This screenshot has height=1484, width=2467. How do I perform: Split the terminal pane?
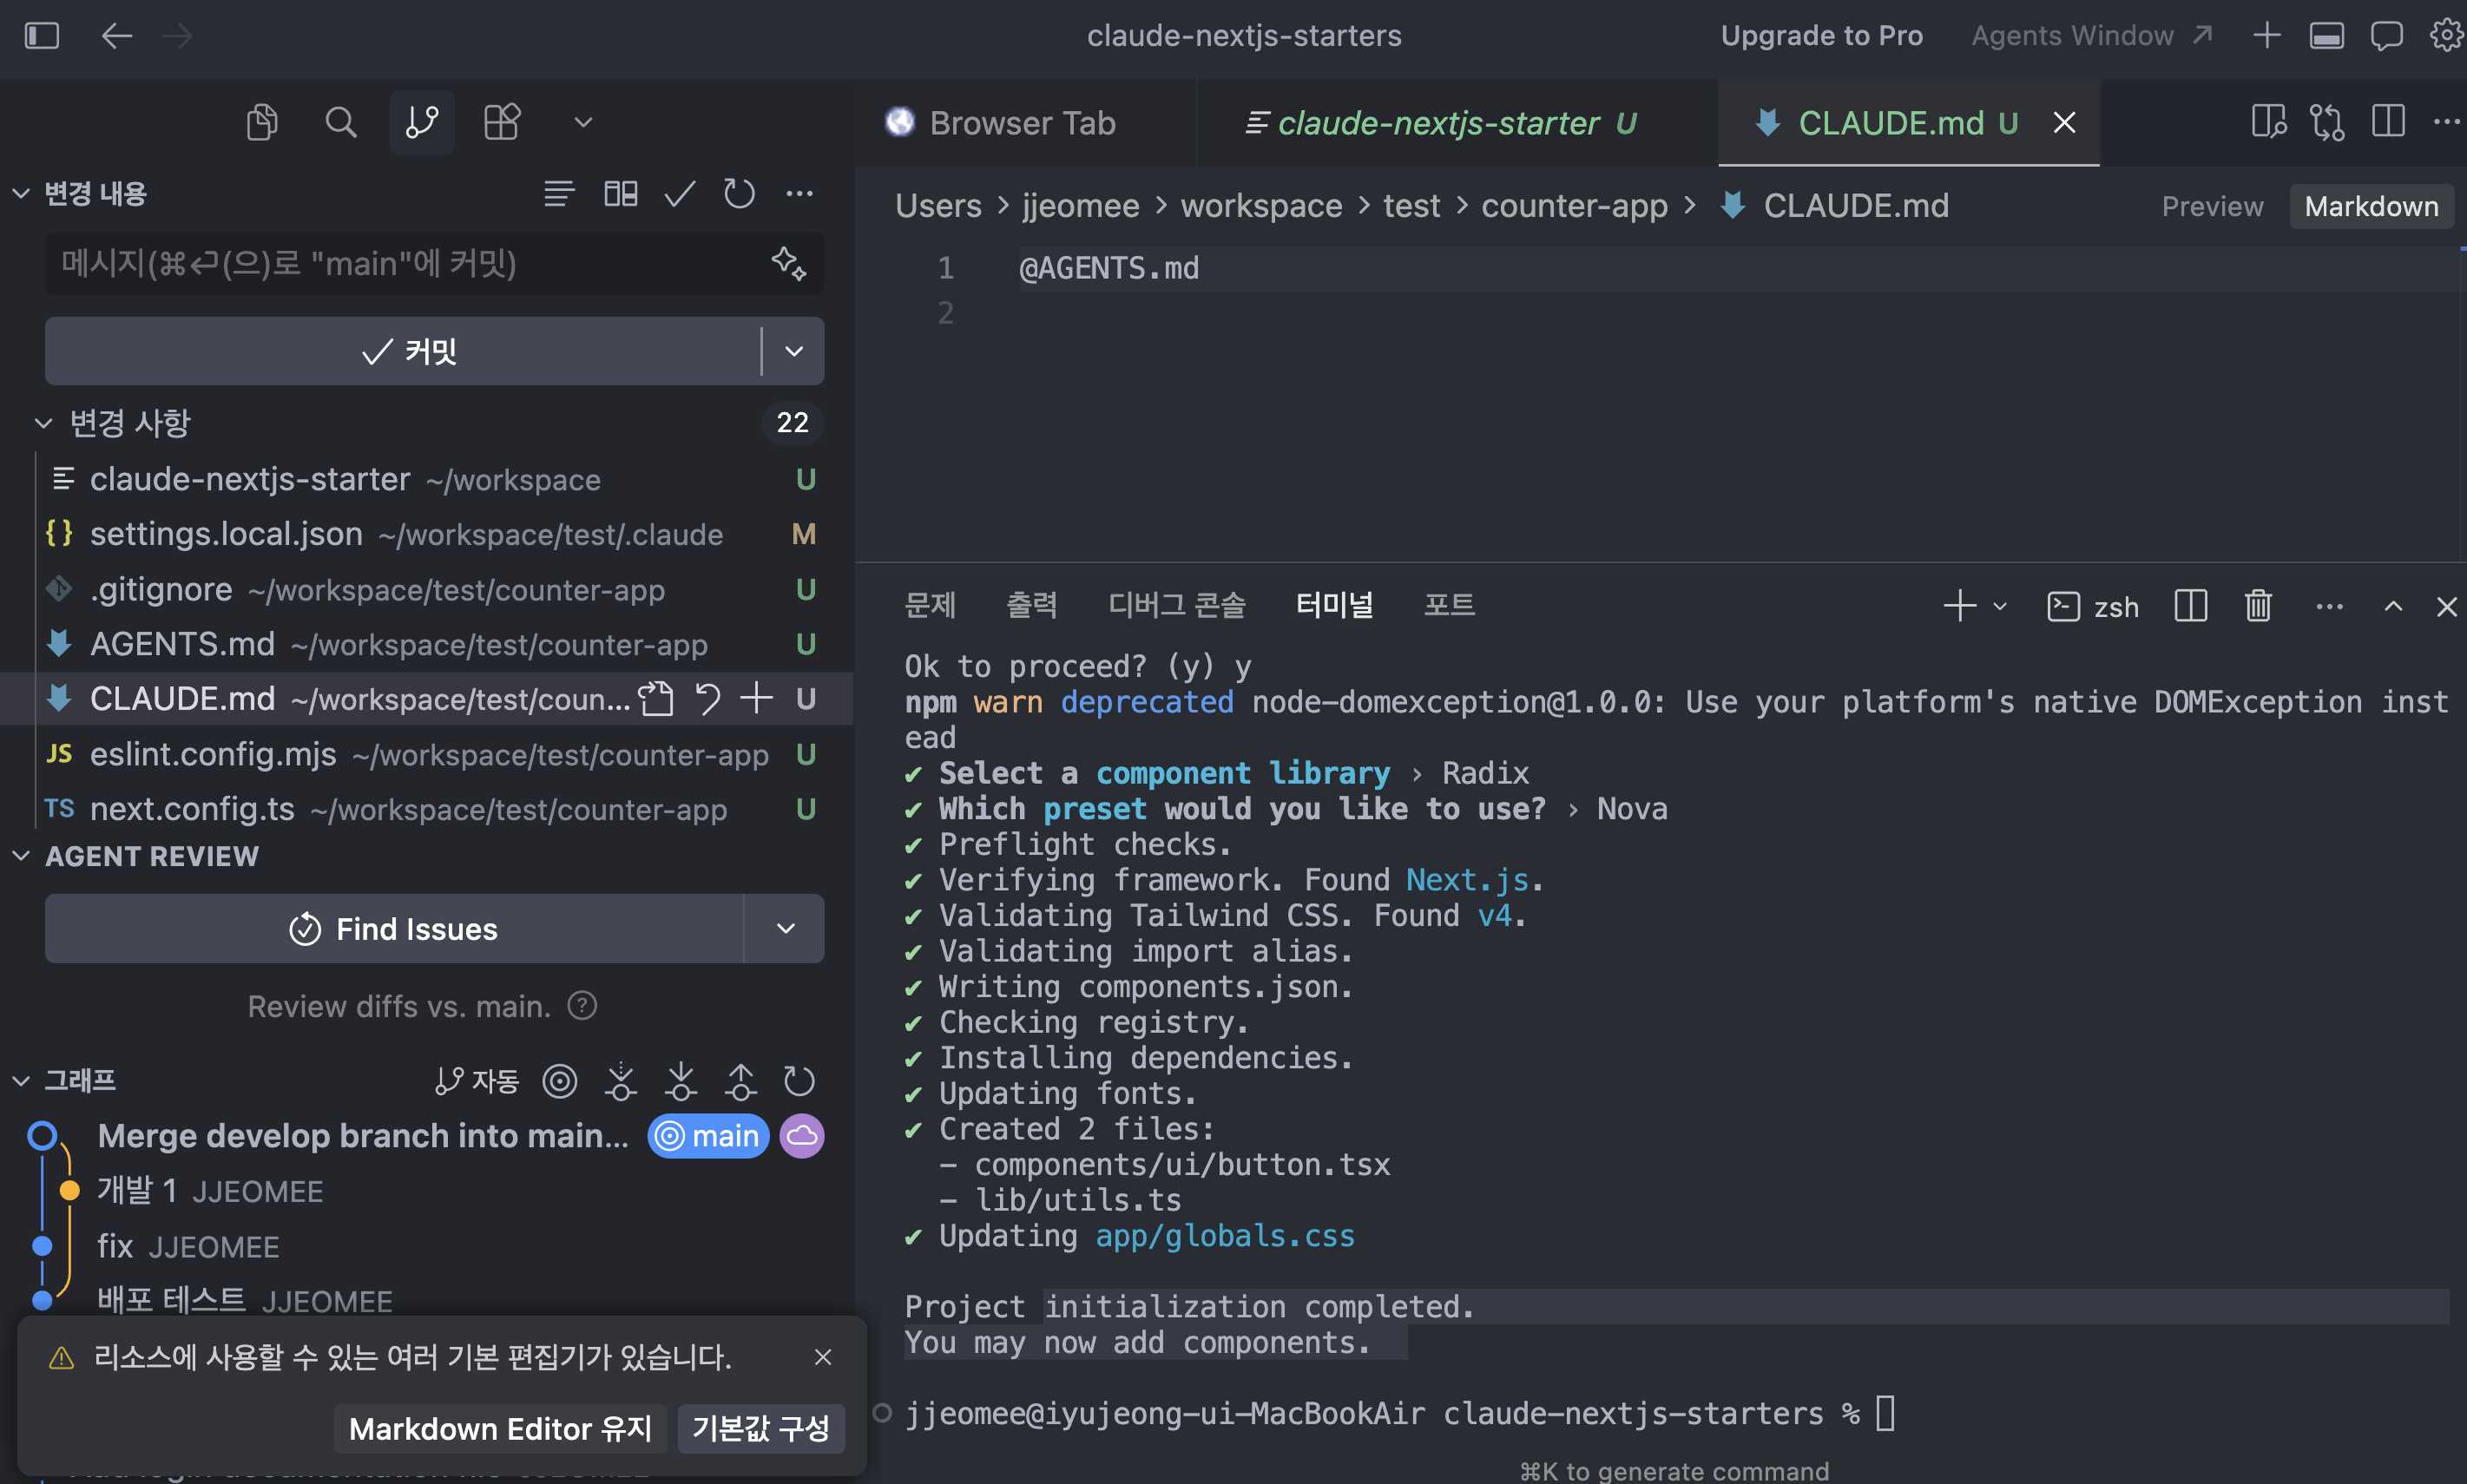coord(2190,606)
